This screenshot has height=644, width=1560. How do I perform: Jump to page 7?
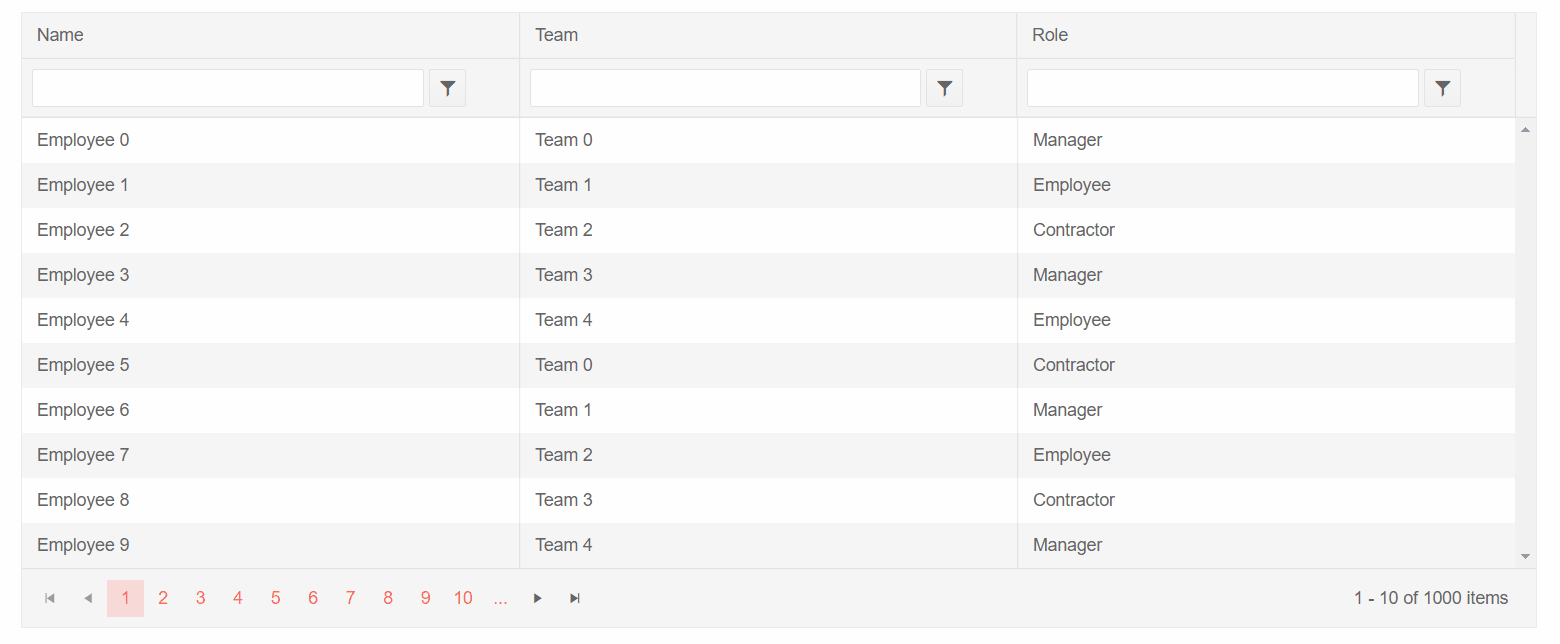tap(350, 598)
